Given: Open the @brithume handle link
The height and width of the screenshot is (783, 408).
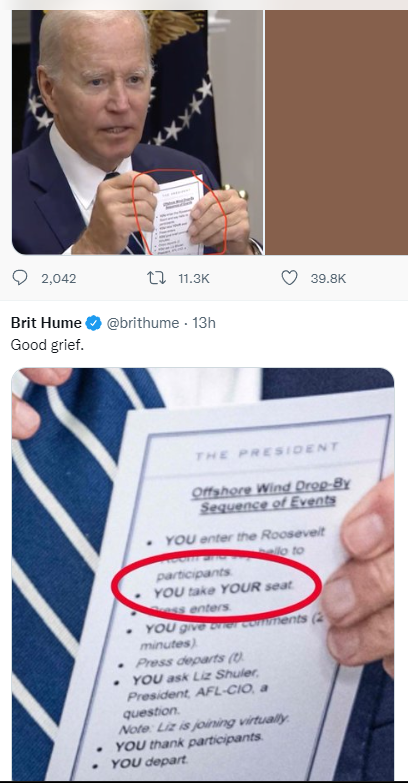Looking at the screenshot, I should (142, 323).
